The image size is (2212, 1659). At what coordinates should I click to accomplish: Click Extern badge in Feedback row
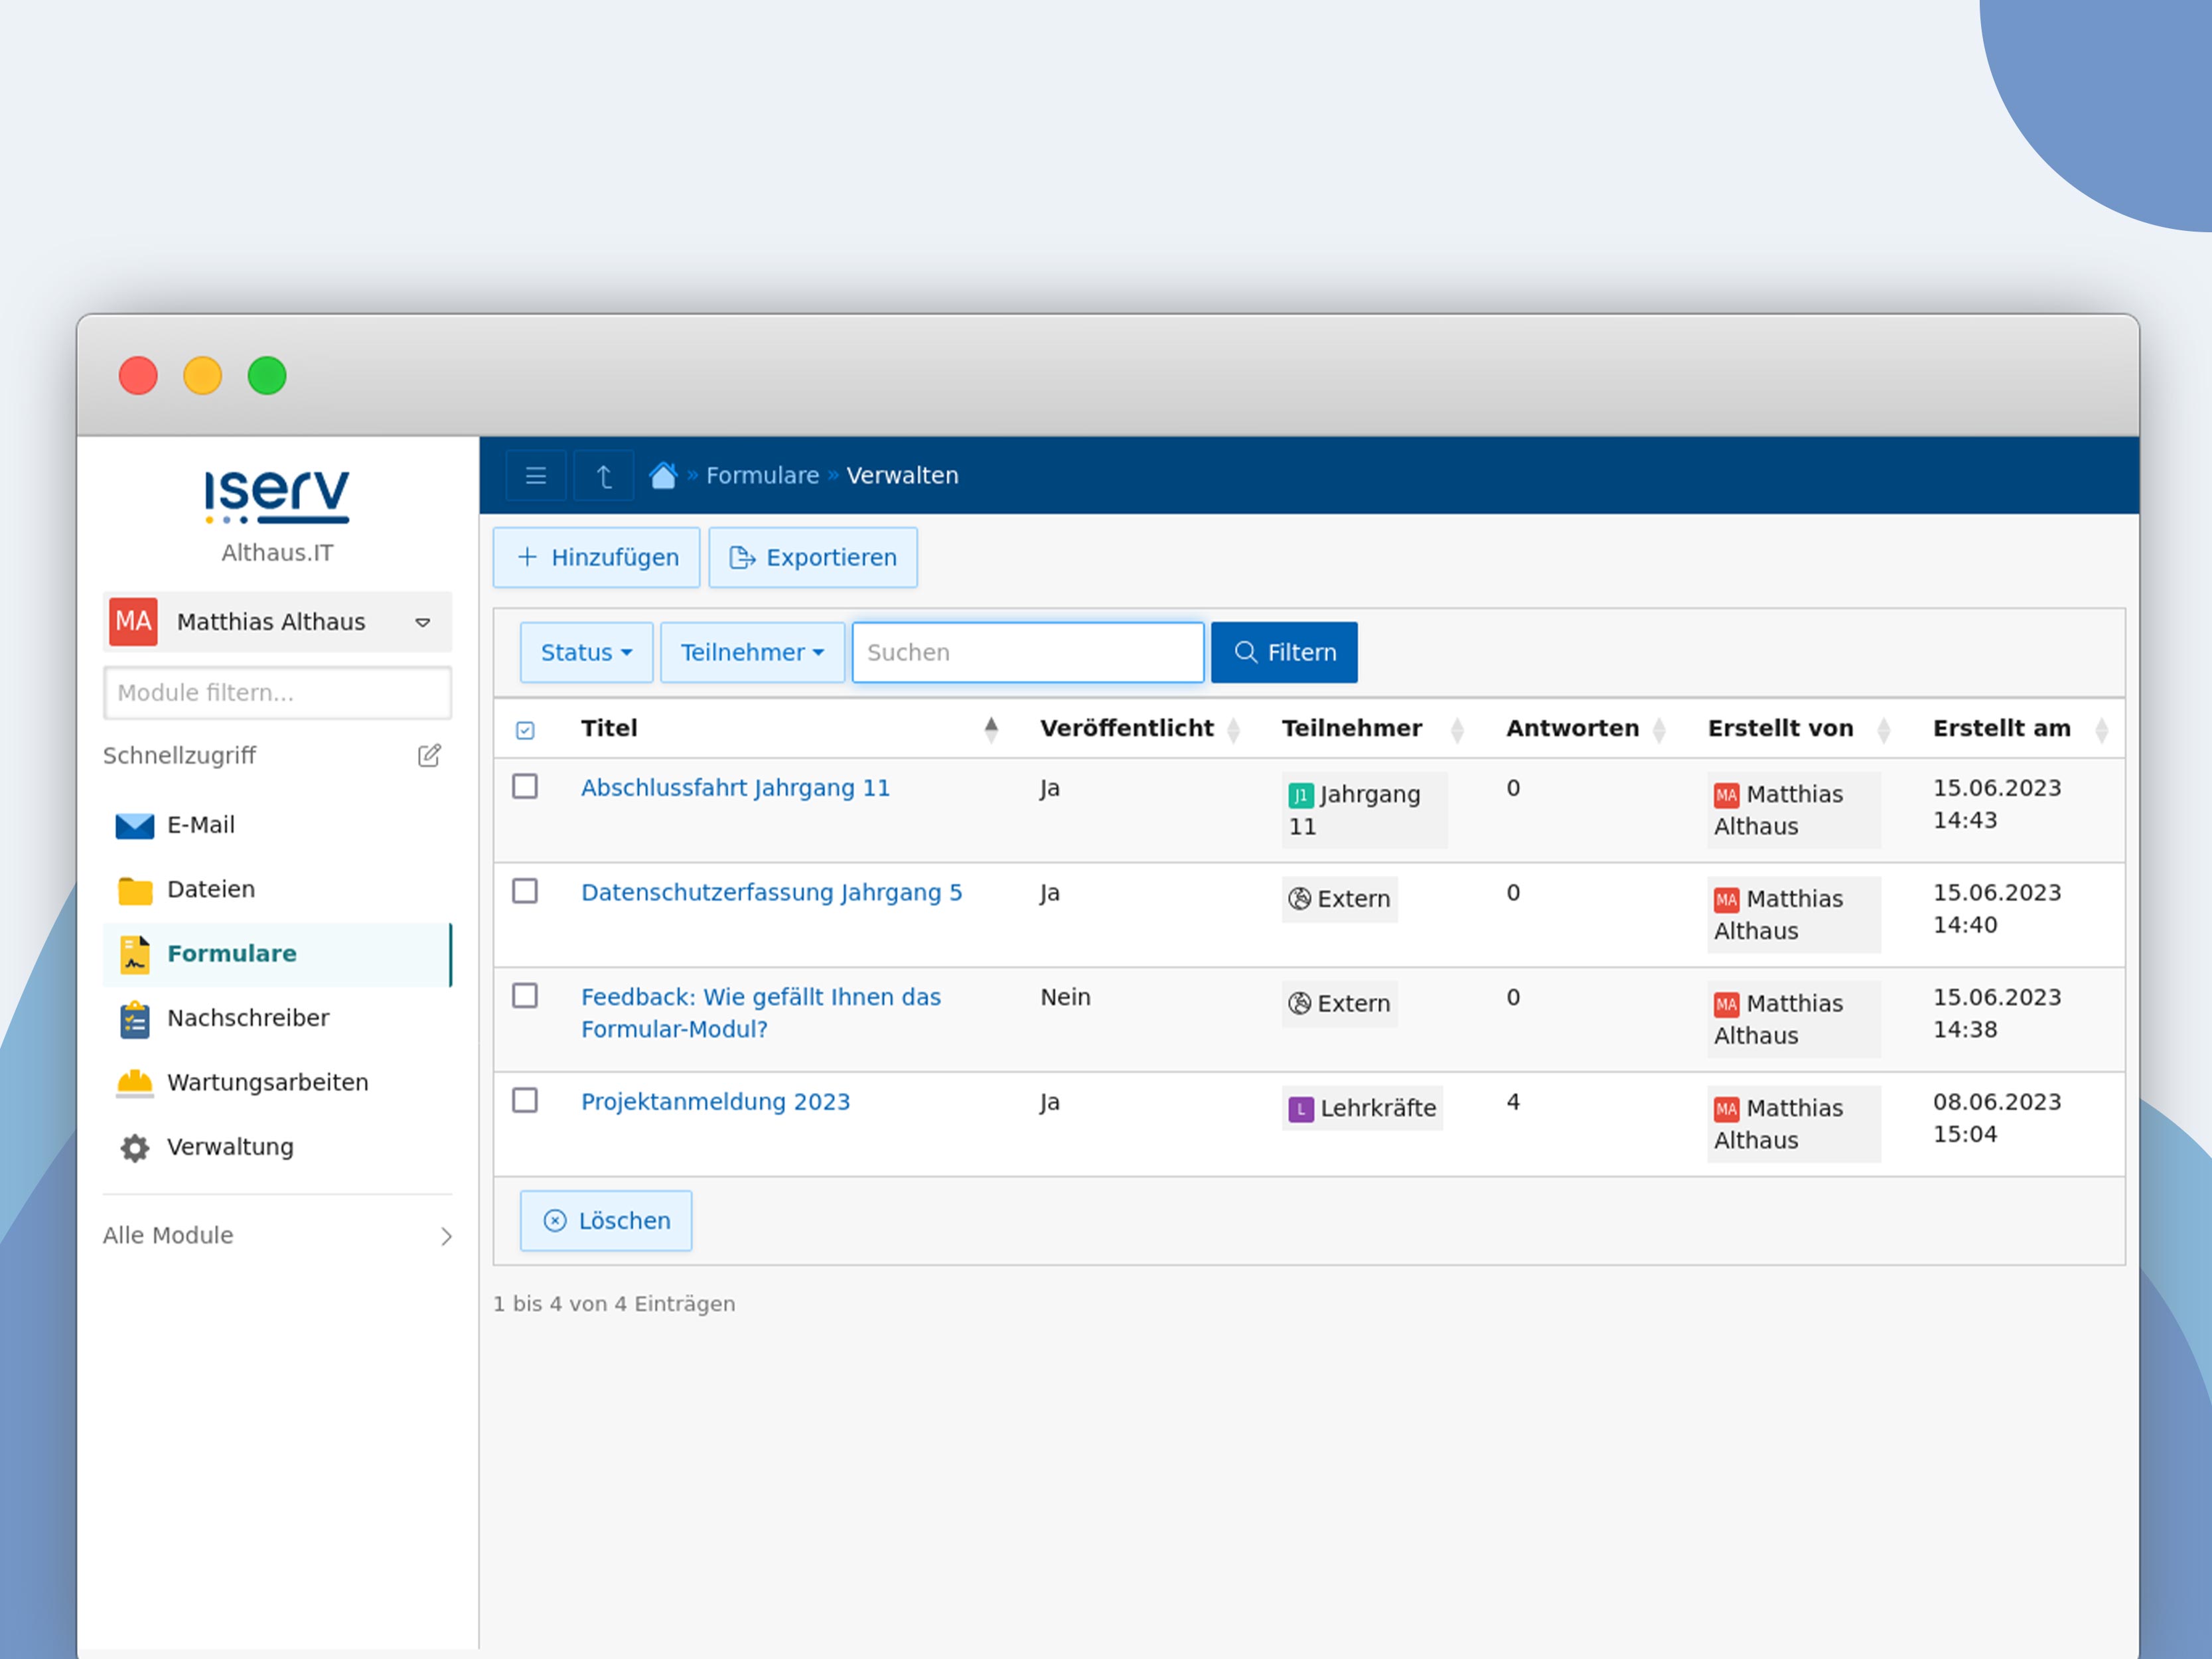[1339, 1004]
